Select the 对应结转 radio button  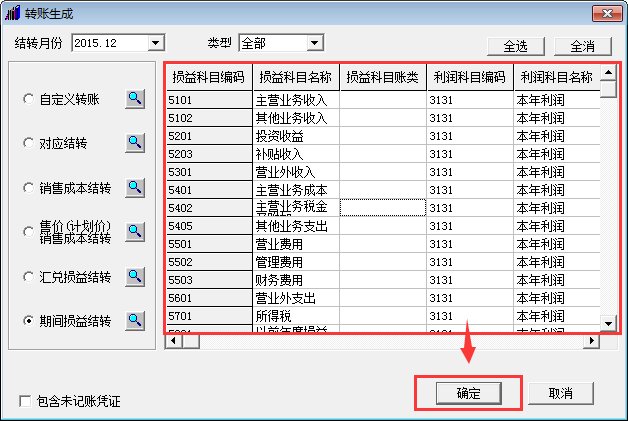coord(28,143)
